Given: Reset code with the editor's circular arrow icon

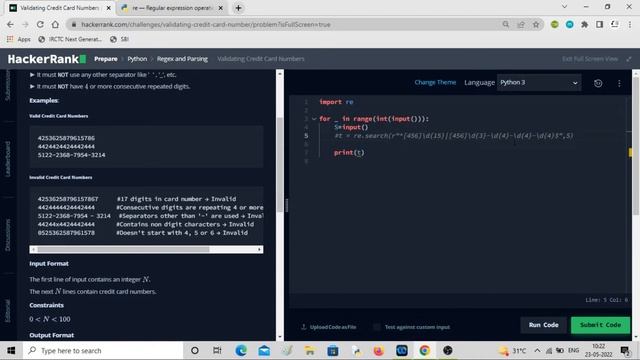Looking at the screenshot, I should click(x=598, y=83).
